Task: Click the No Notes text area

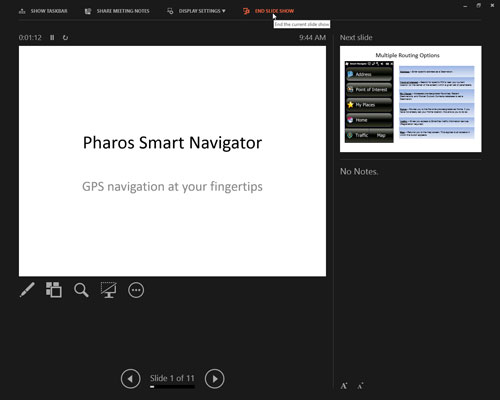Action: click(359, 171)
